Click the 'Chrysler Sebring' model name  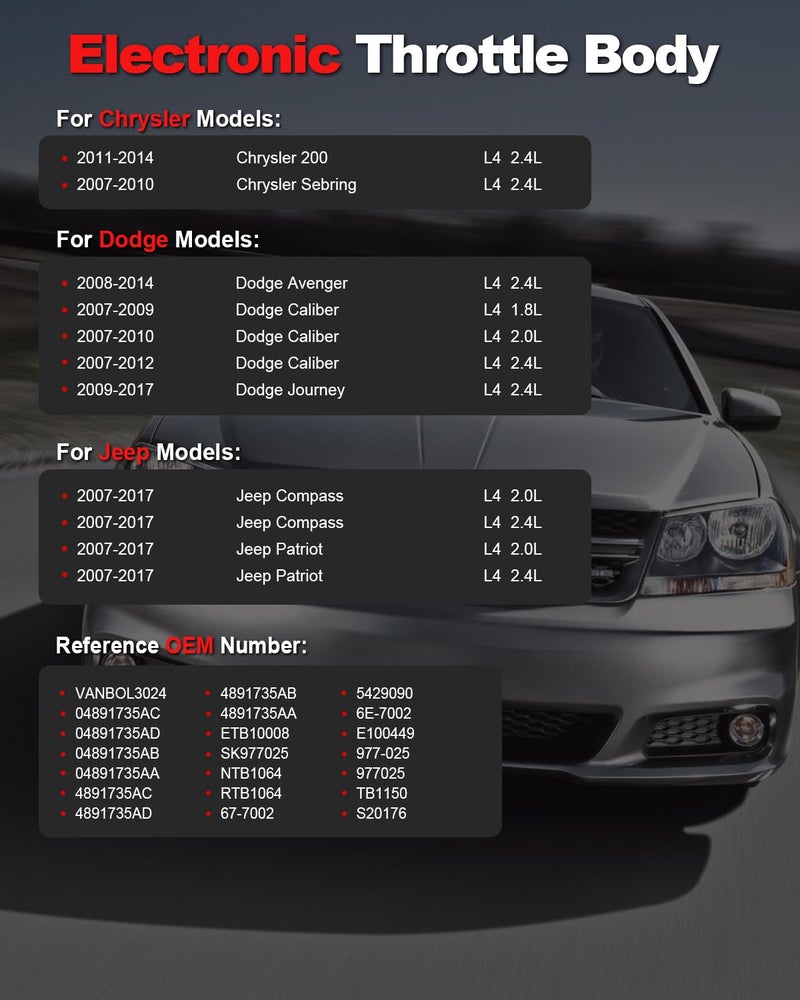pos(296,184)
